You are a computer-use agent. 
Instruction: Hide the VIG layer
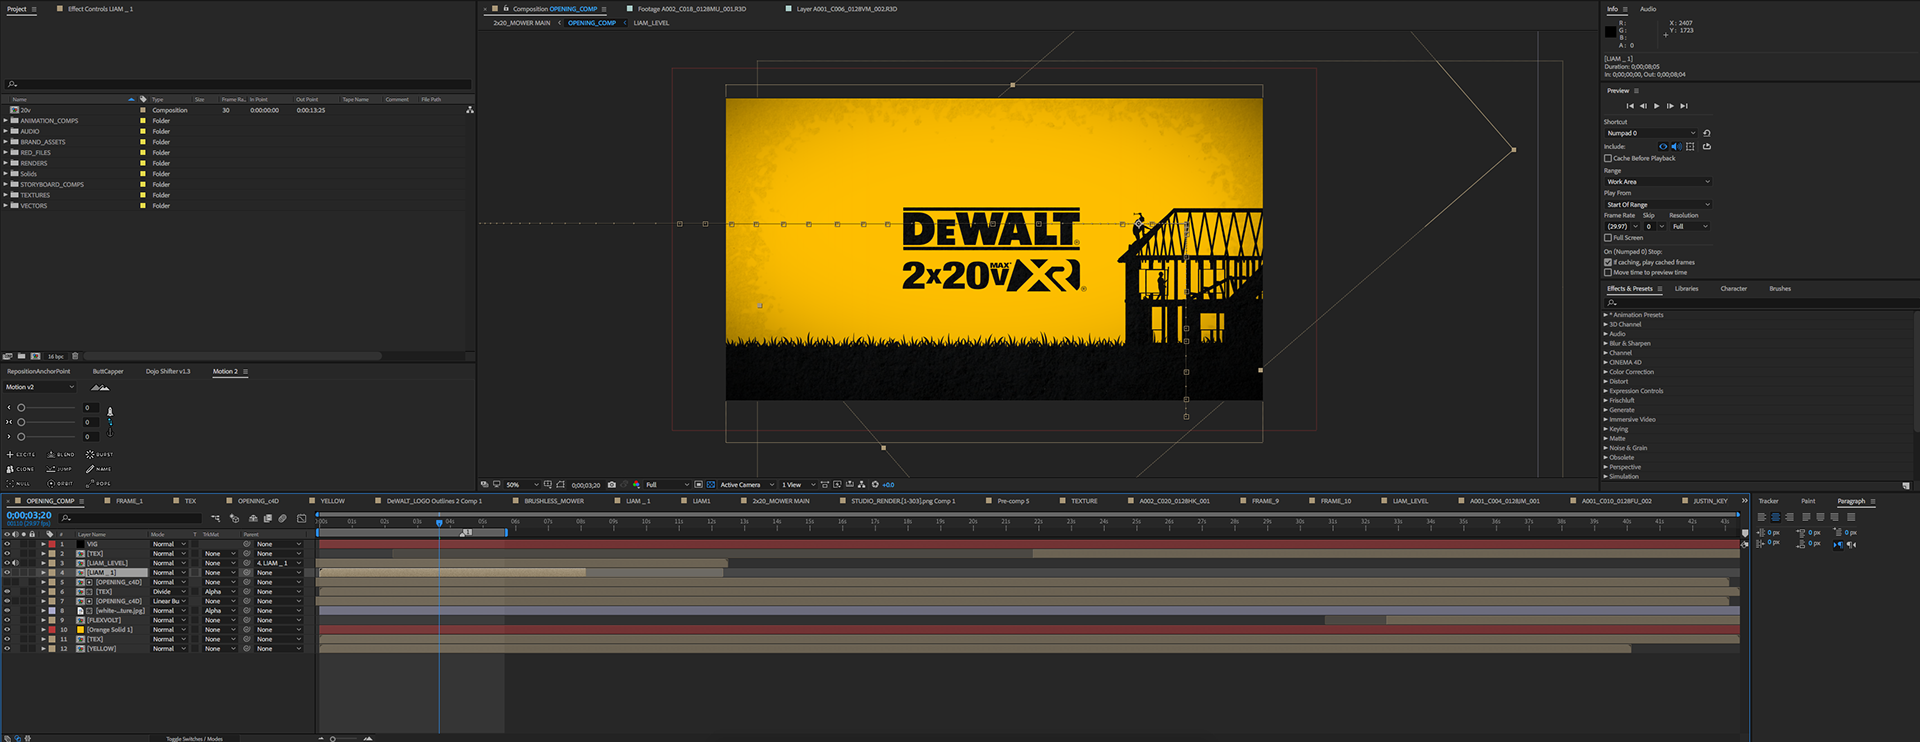7,544
